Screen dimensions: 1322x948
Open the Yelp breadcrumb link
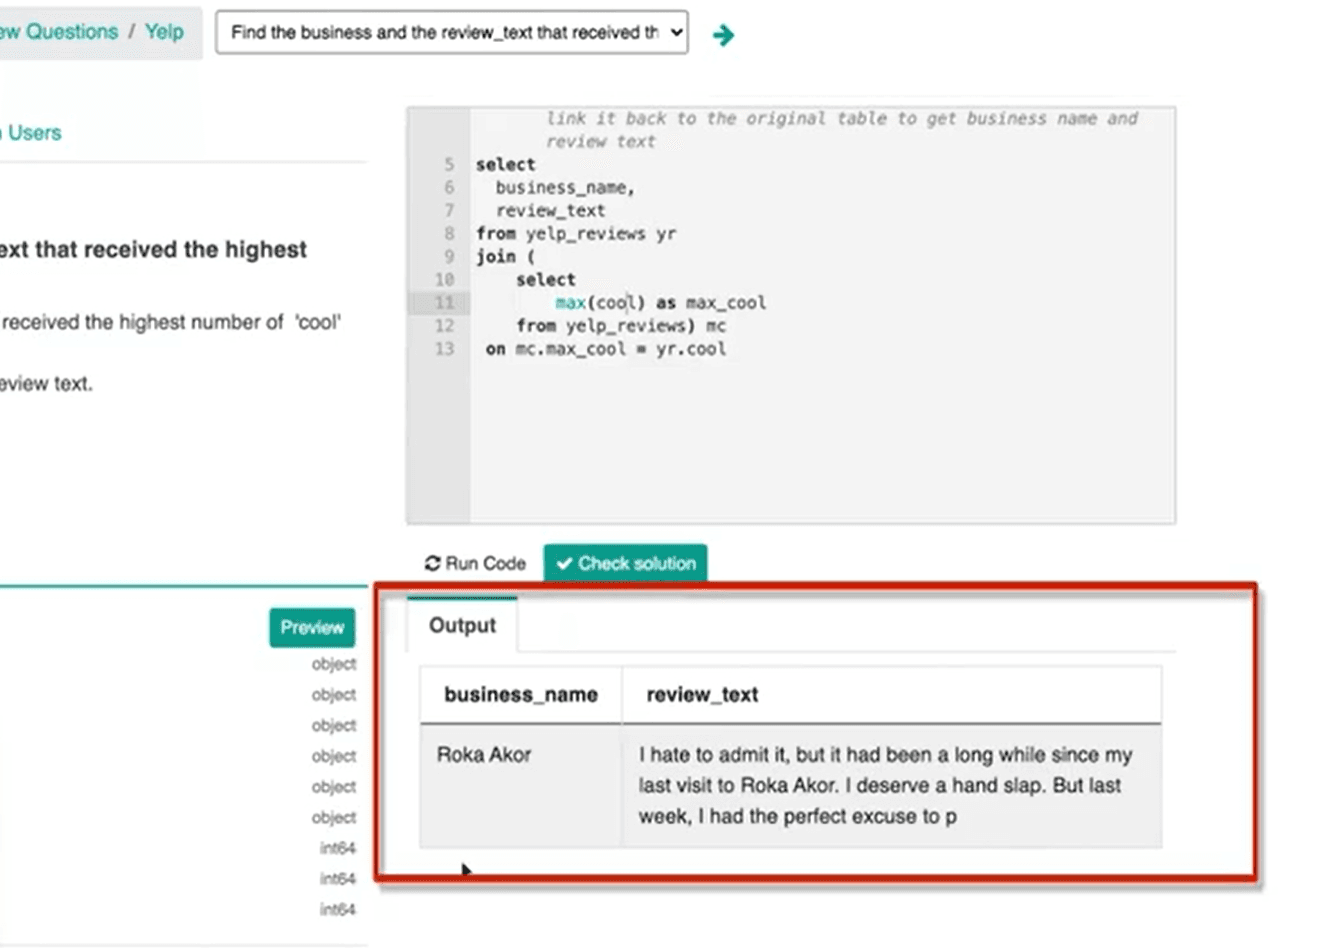pyautogui.click(x=167, y=32)
